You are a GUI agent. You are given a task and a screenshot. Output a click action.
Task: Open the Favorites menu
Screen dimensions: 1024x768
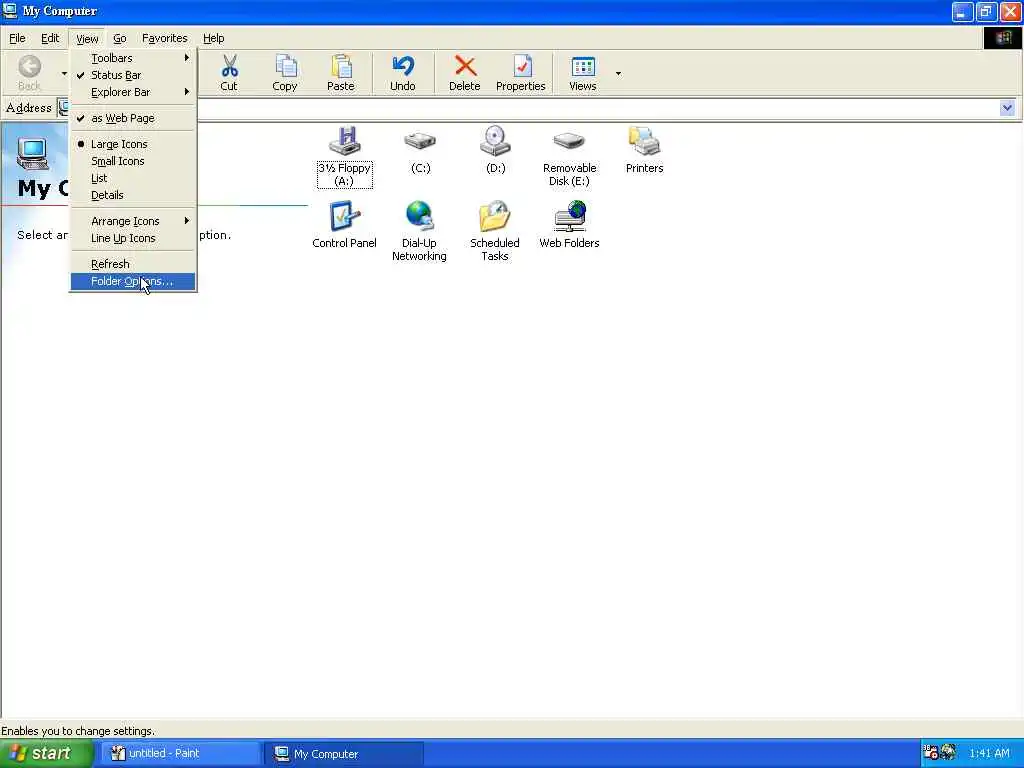165,38
